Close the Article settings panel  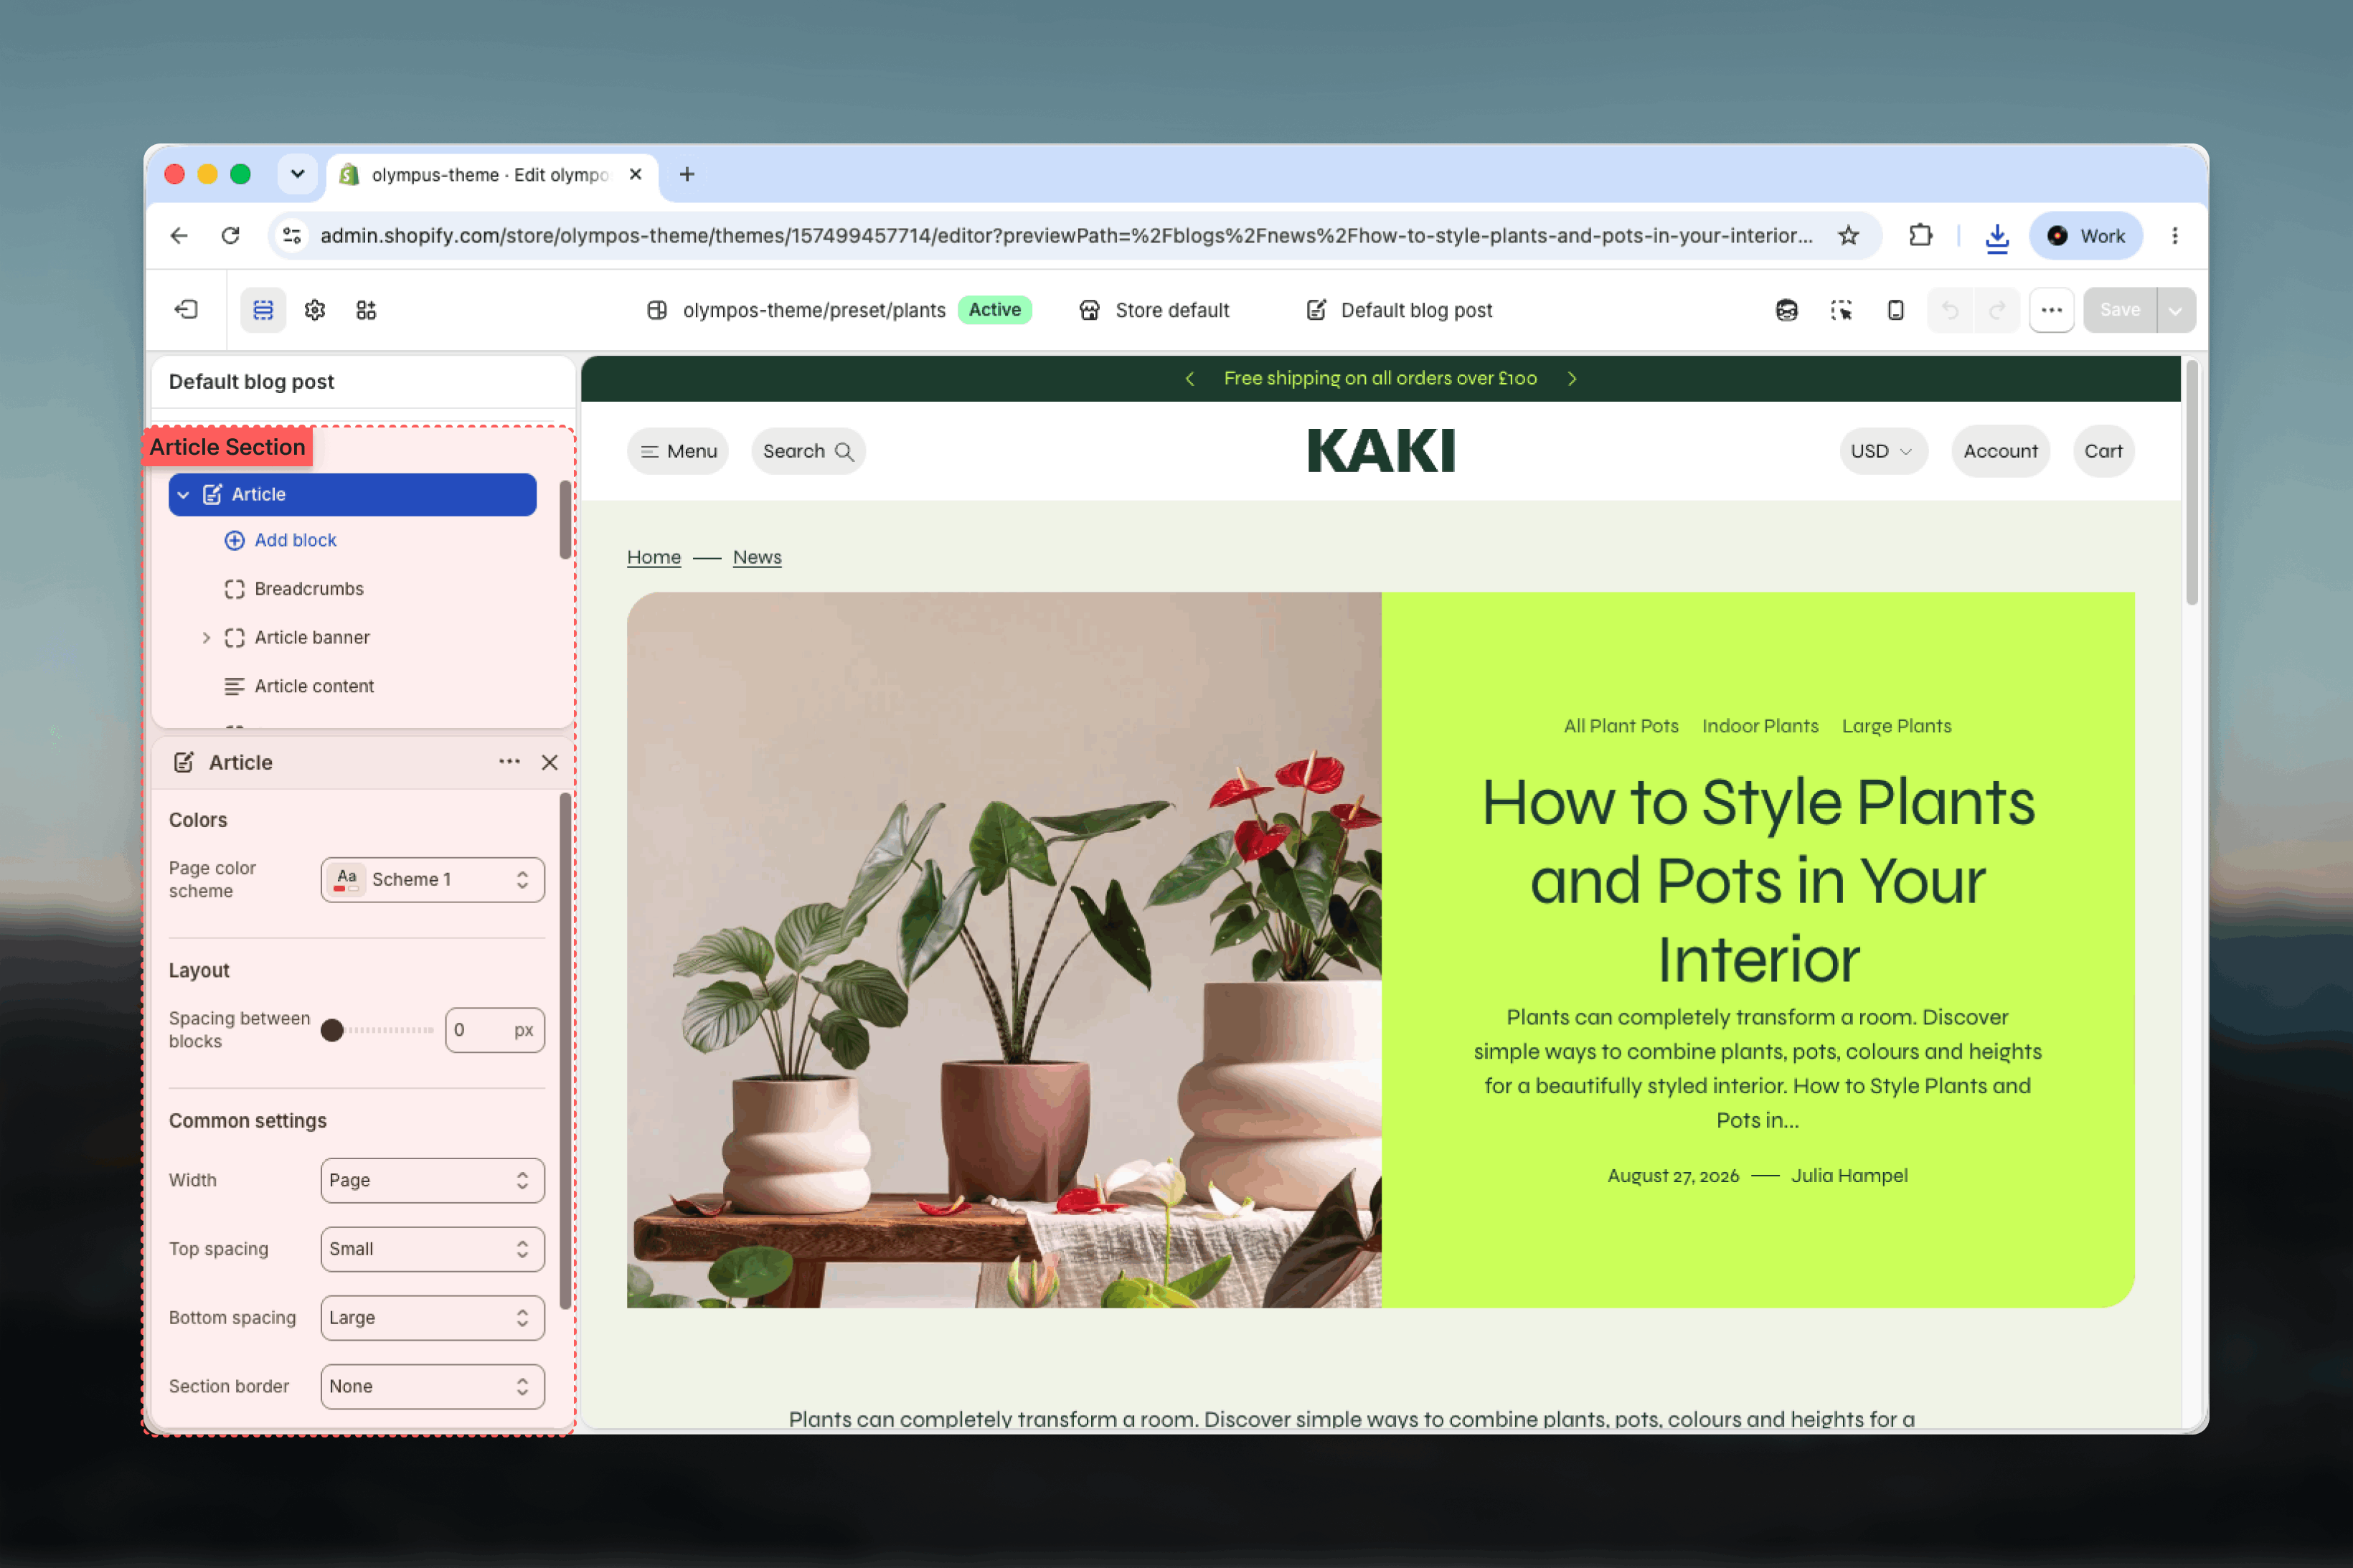550,762
